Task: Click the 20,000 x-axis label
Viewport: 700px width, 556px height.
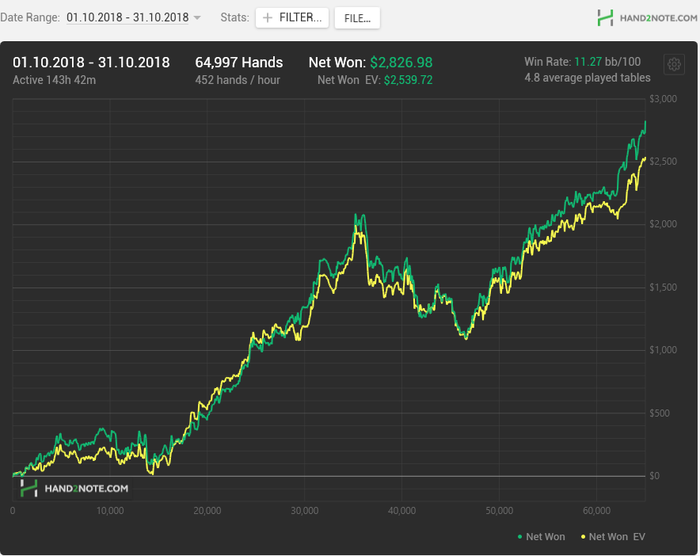Action: click(207, 510)
